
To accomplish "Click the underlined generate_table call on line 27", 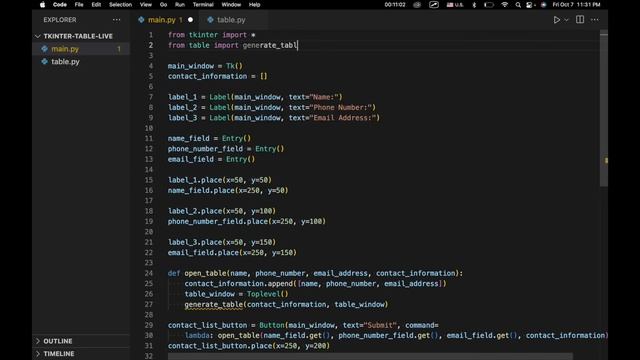I will 213,304.
